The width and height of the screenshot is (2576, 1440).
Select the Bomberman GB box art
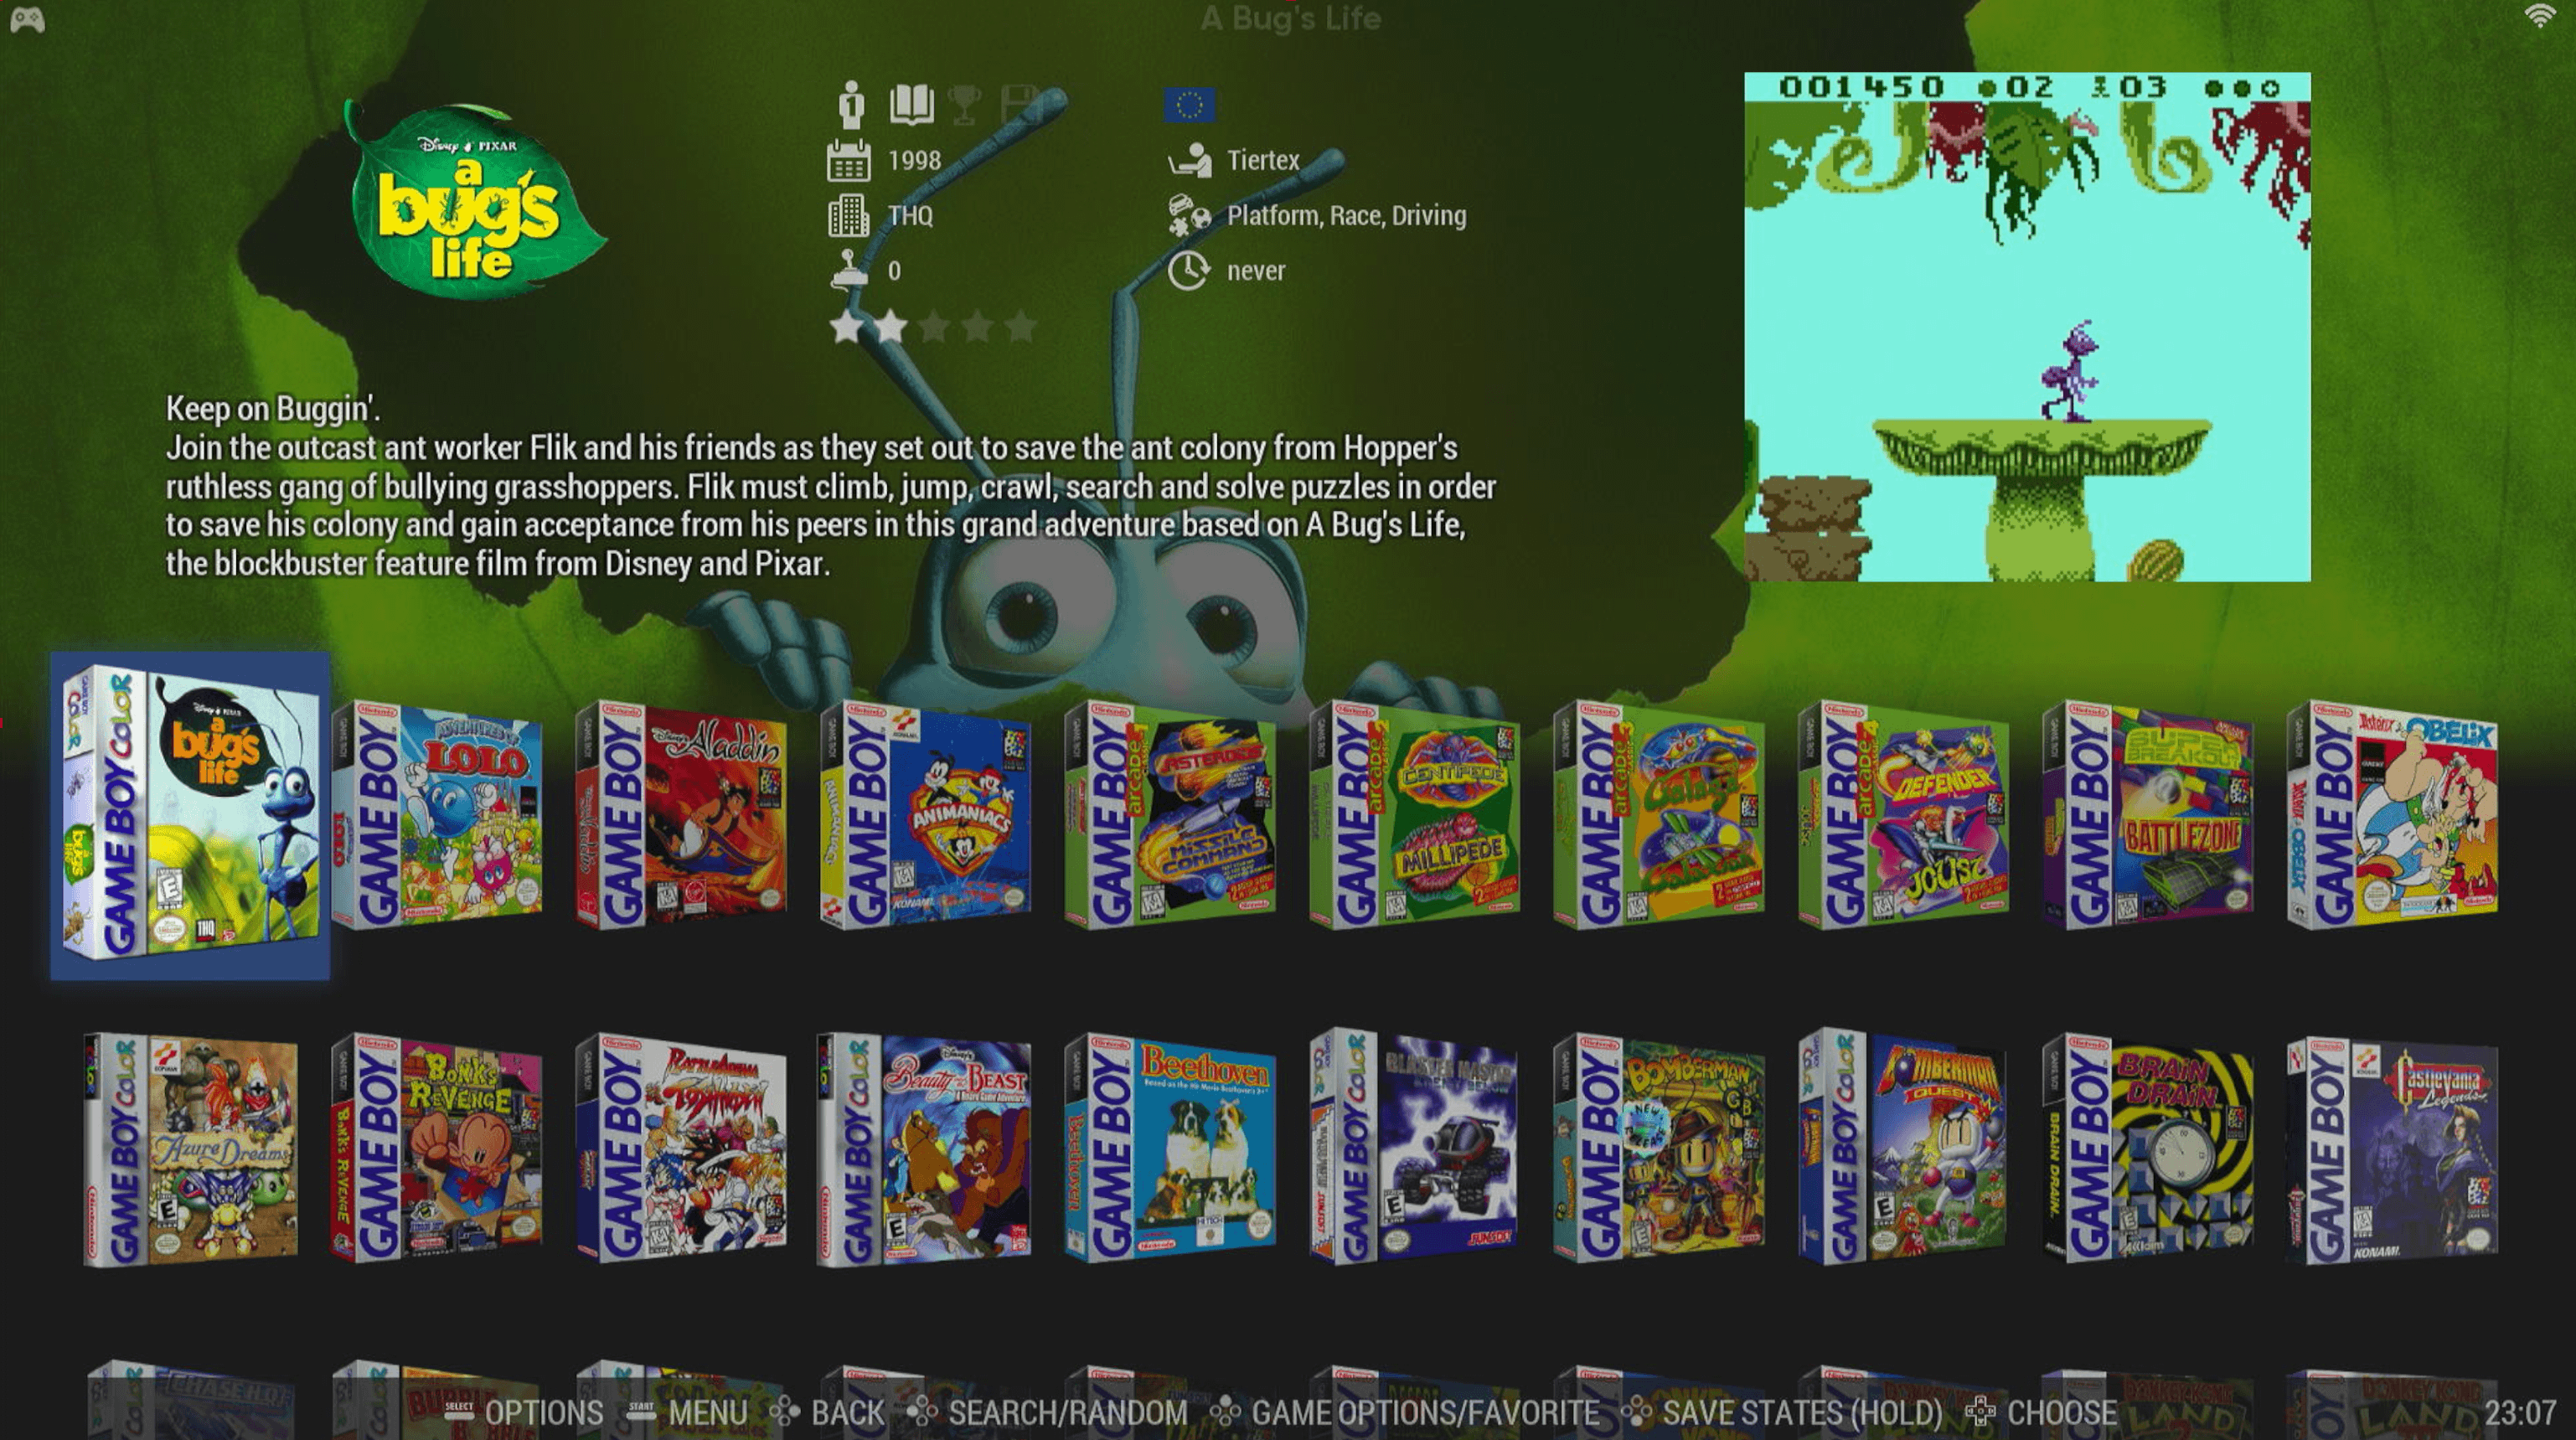[x=1659, y=1148]
